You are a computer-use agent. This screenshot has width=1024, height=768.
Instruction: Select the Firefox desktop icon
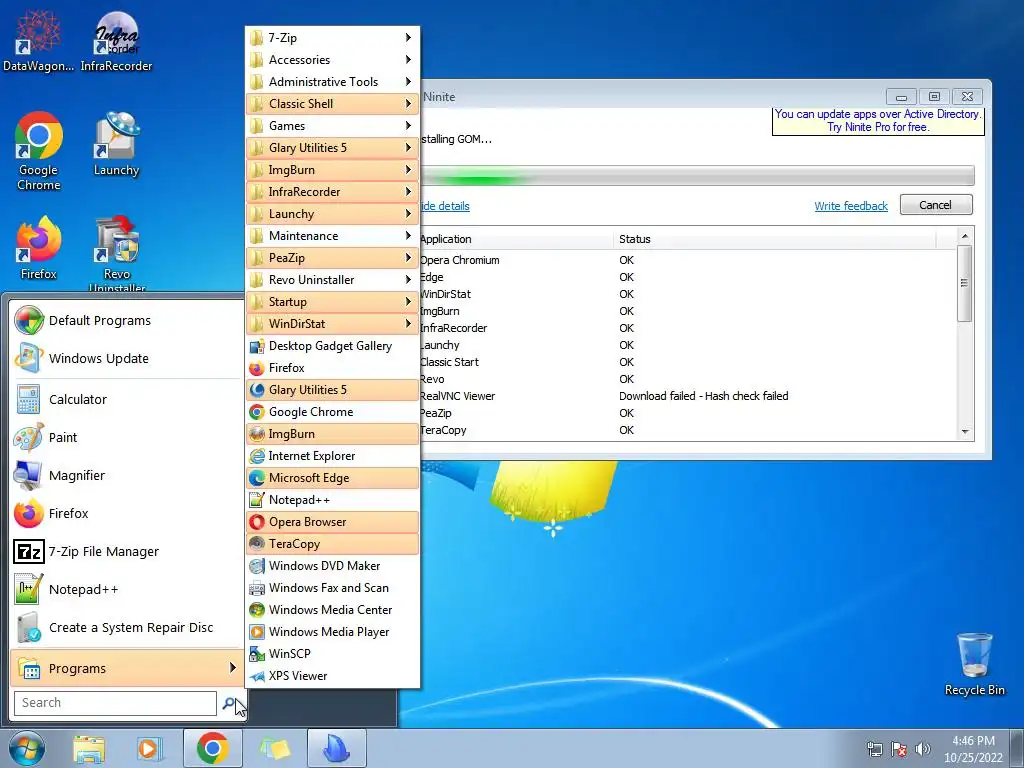click(39, 248)
